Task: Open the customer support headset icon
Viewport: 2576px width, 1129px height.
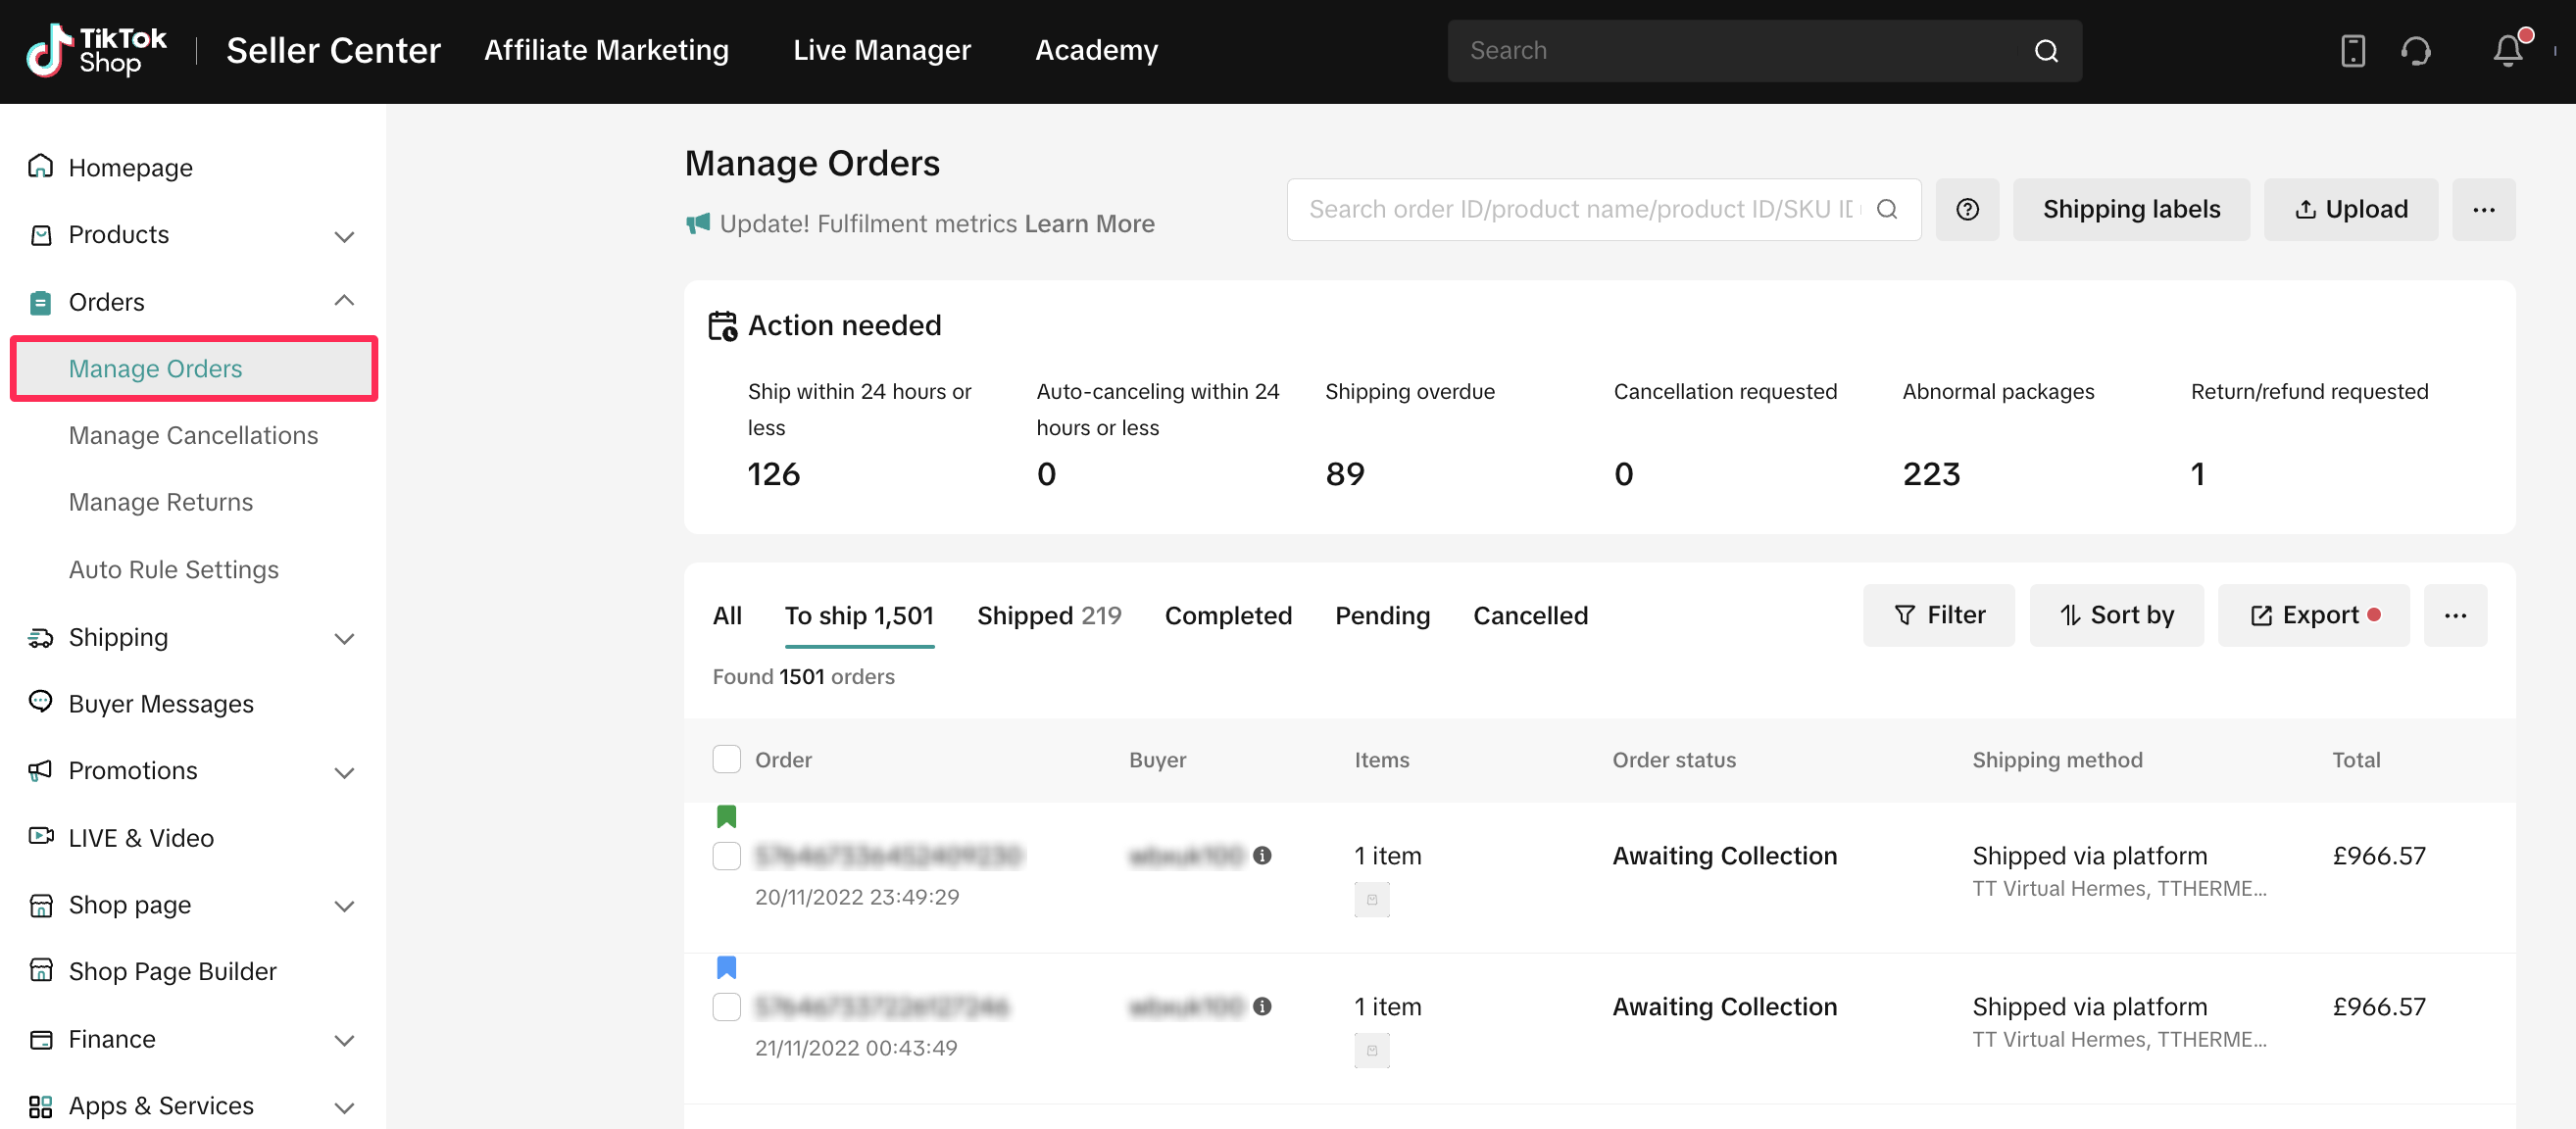Action: (2415, 50)
